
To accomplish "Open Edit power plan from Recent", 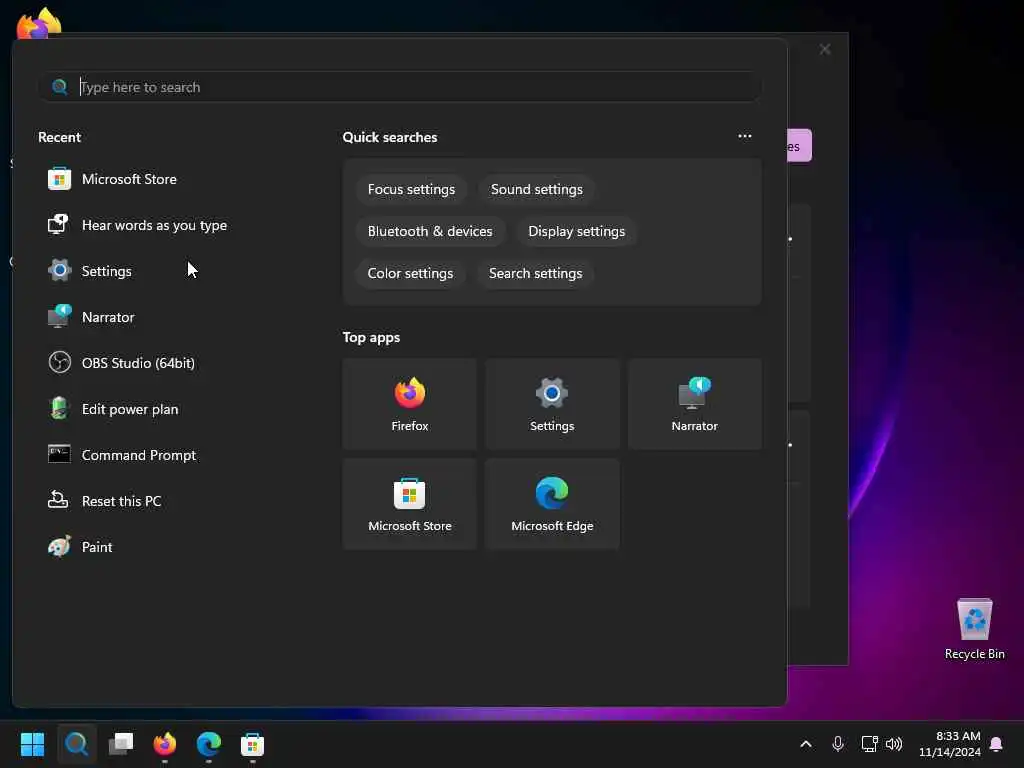I will pyautogui.click(x=114, y=409).
